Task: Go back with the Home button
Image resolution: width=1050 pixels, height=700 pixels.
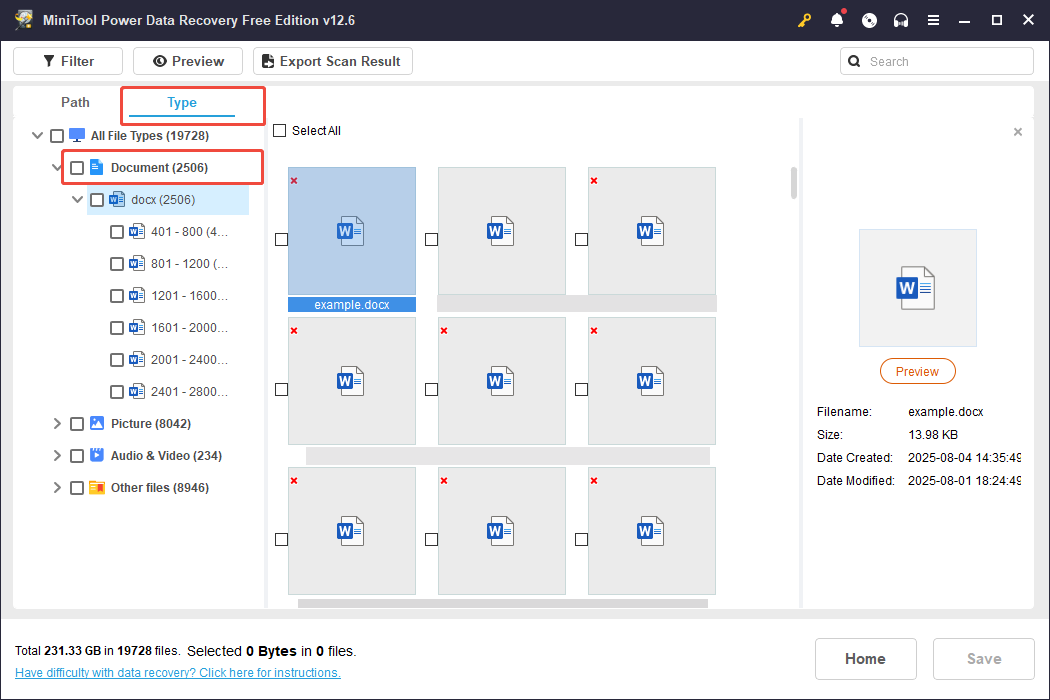Action: (x=865, y=658)
